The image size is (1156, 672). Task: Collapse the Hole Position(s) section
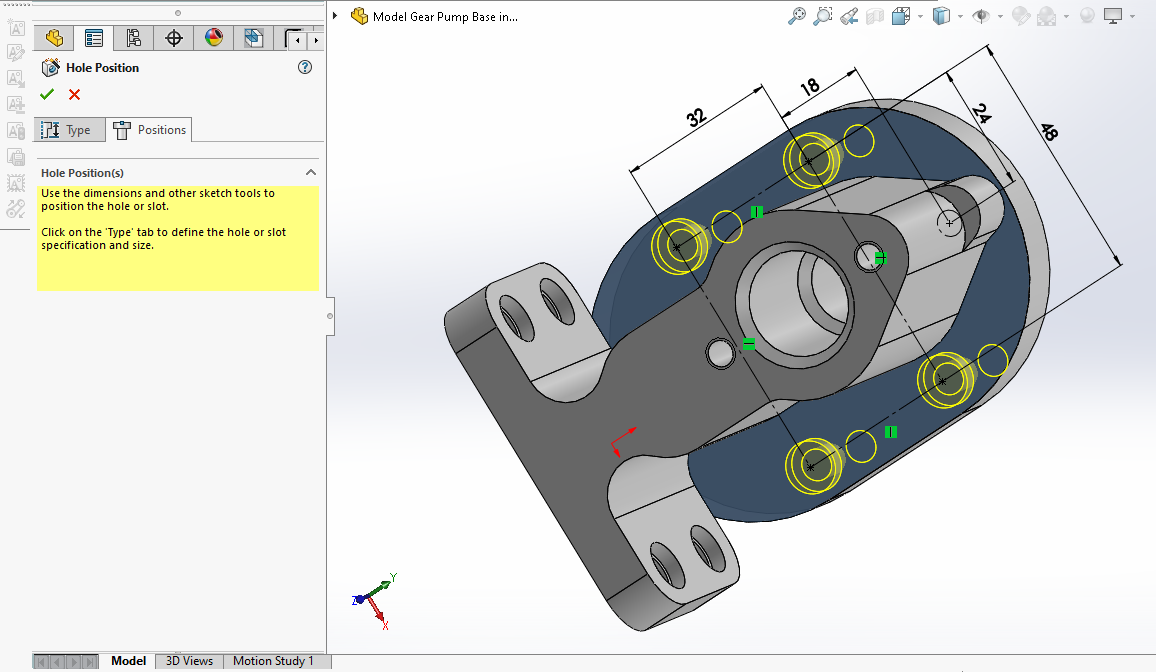311,173
